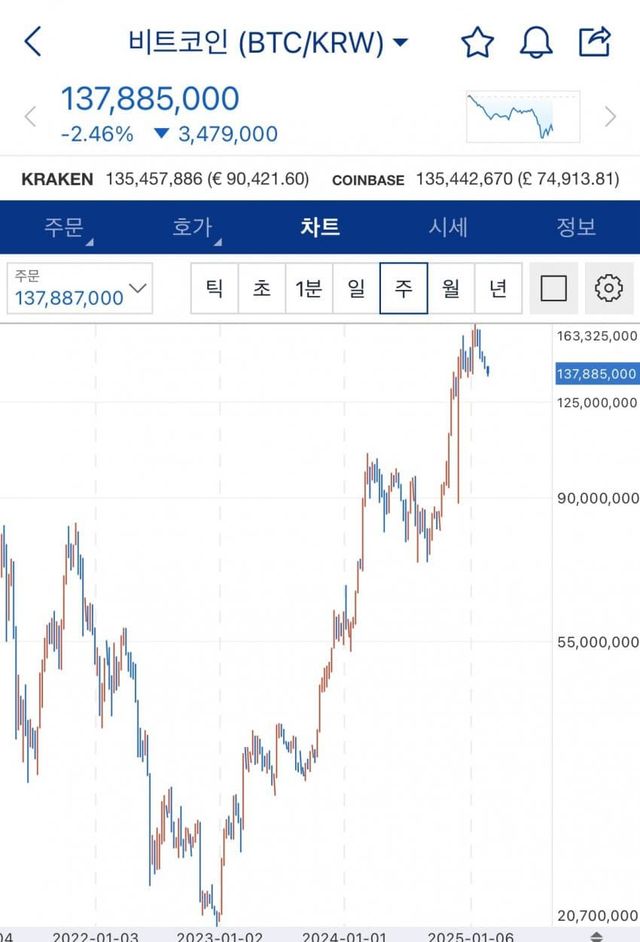The width and height of the screenshot is (640, 942).
Task: Select the 주 (weekly) interval
Action: click(404, 289)
